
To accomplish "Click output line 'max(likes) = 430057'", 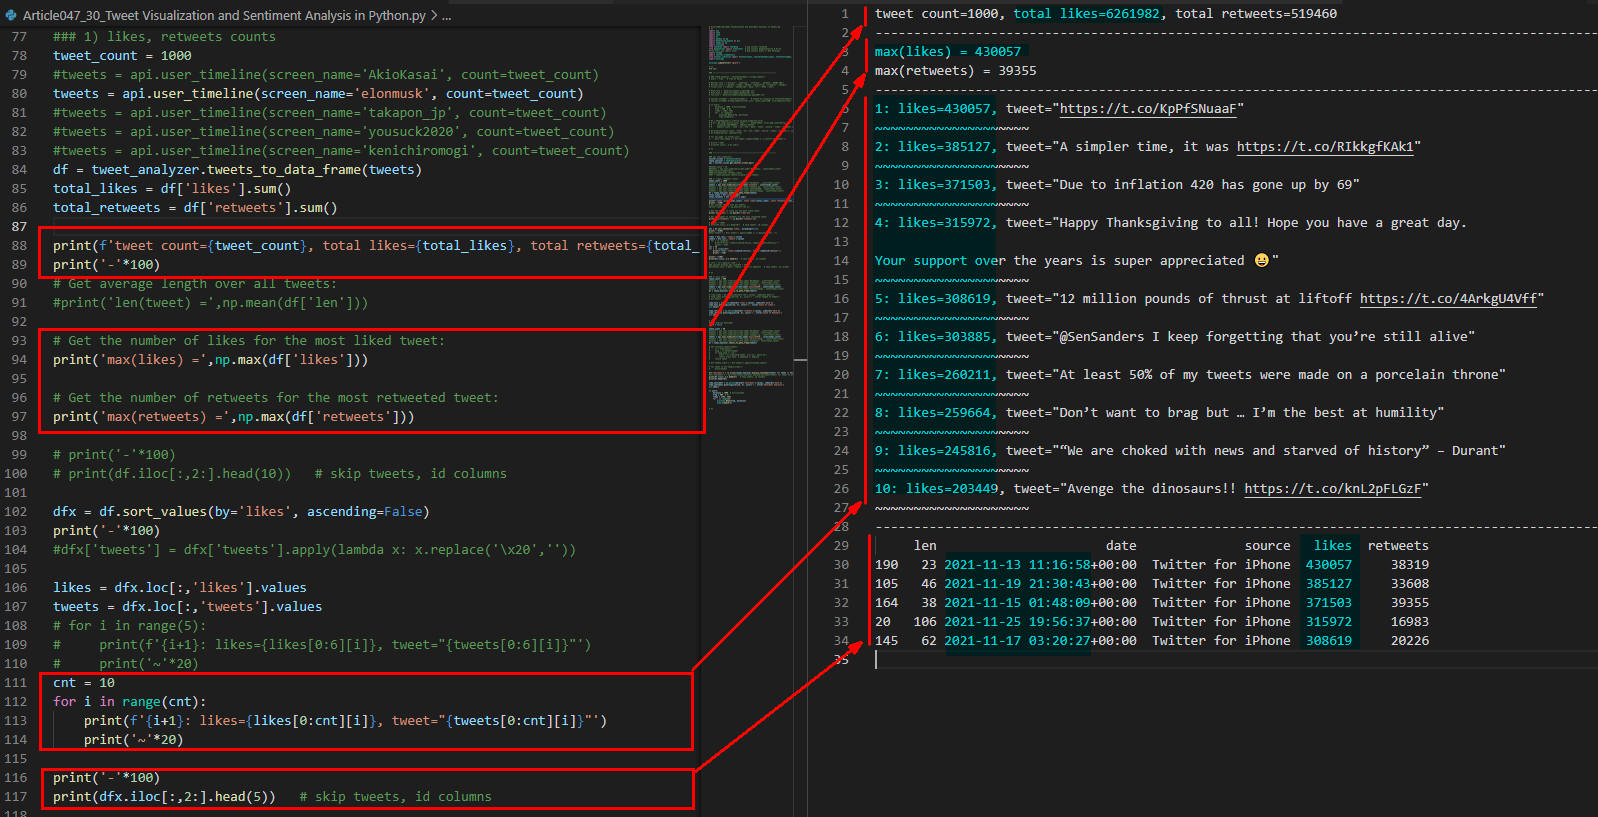I will (948, 51).
